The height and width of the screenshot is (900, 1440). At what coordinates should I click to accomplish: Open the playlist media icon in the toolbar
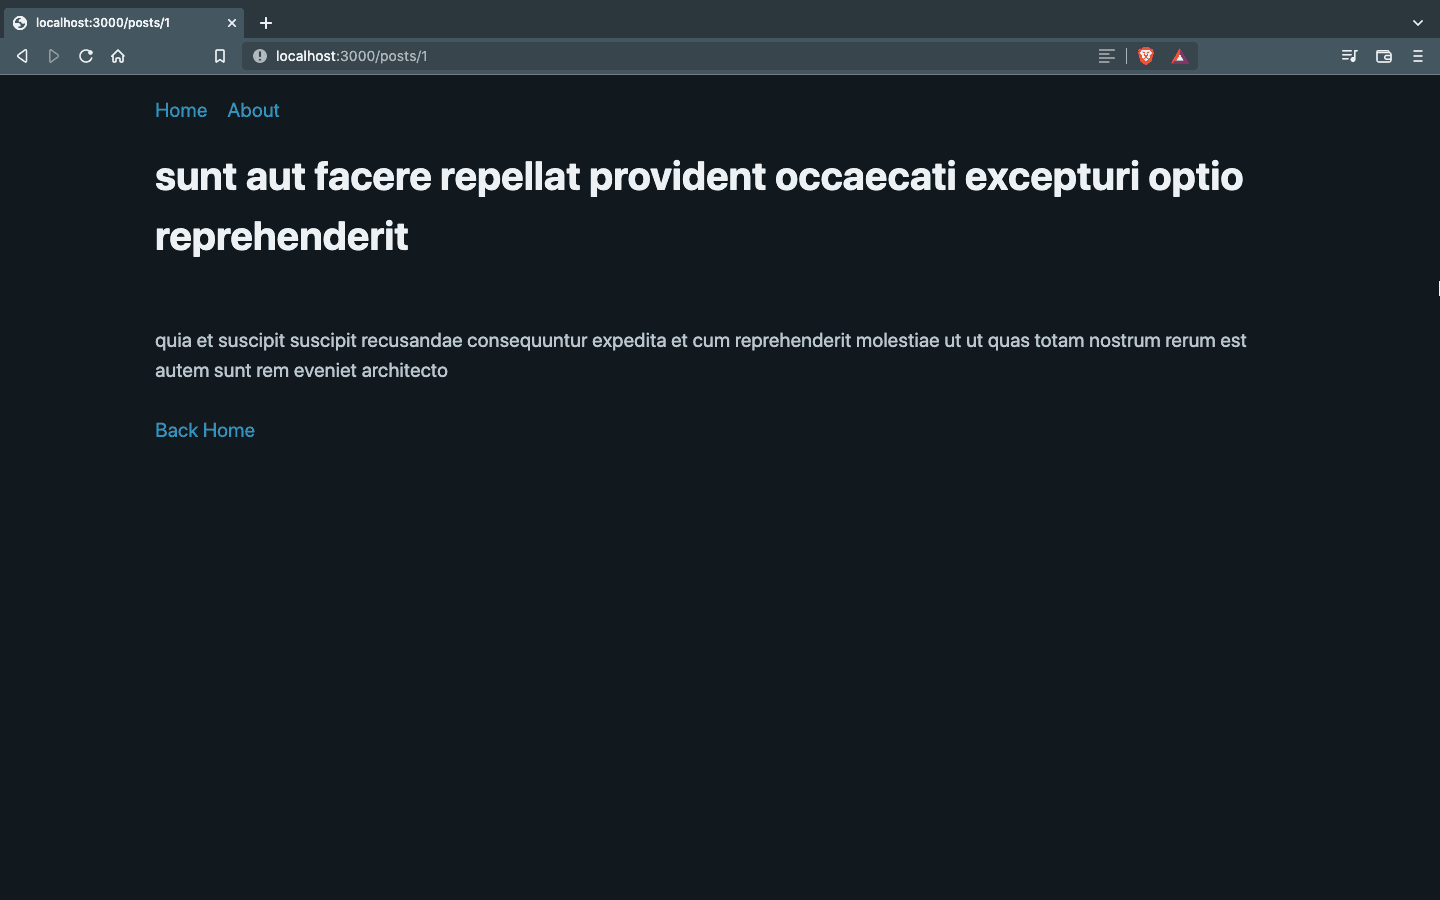click(x=1349, y=56)
